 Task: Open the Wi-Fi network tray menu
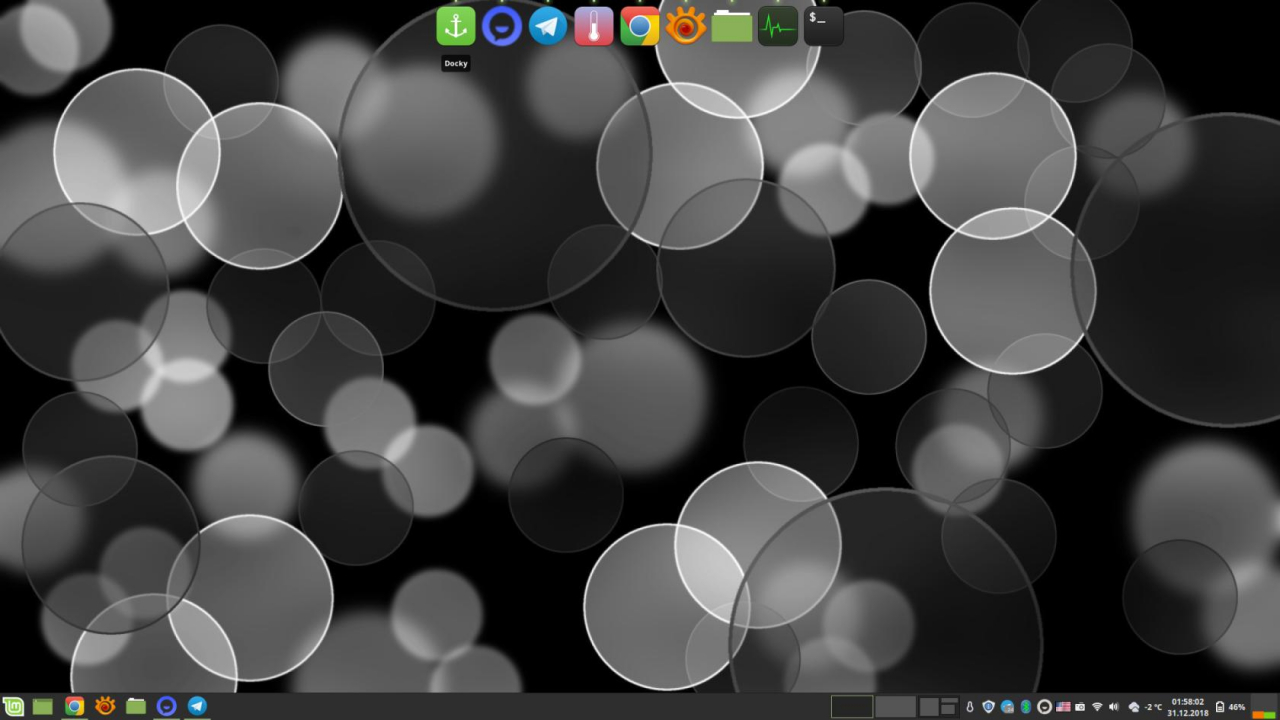[1097, 707]
